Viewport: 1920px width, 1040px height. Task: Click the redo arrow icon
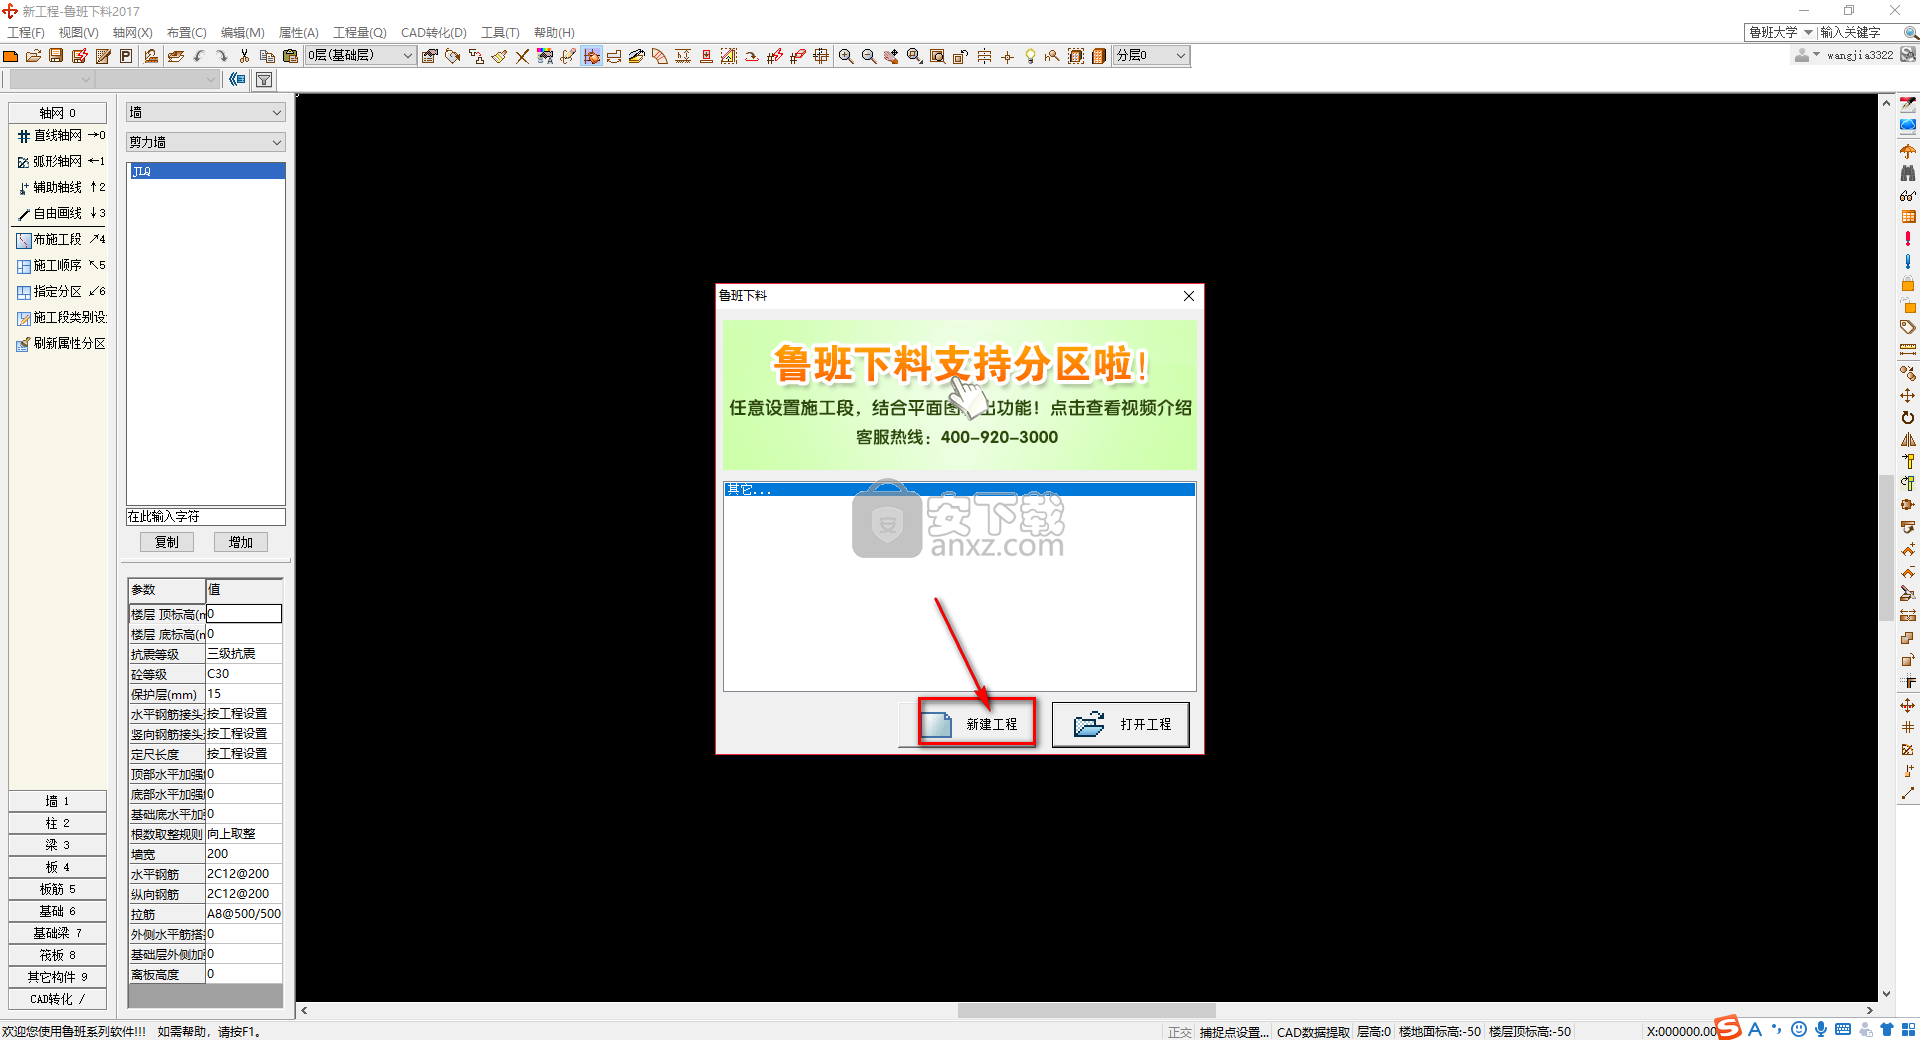[221, 56]
